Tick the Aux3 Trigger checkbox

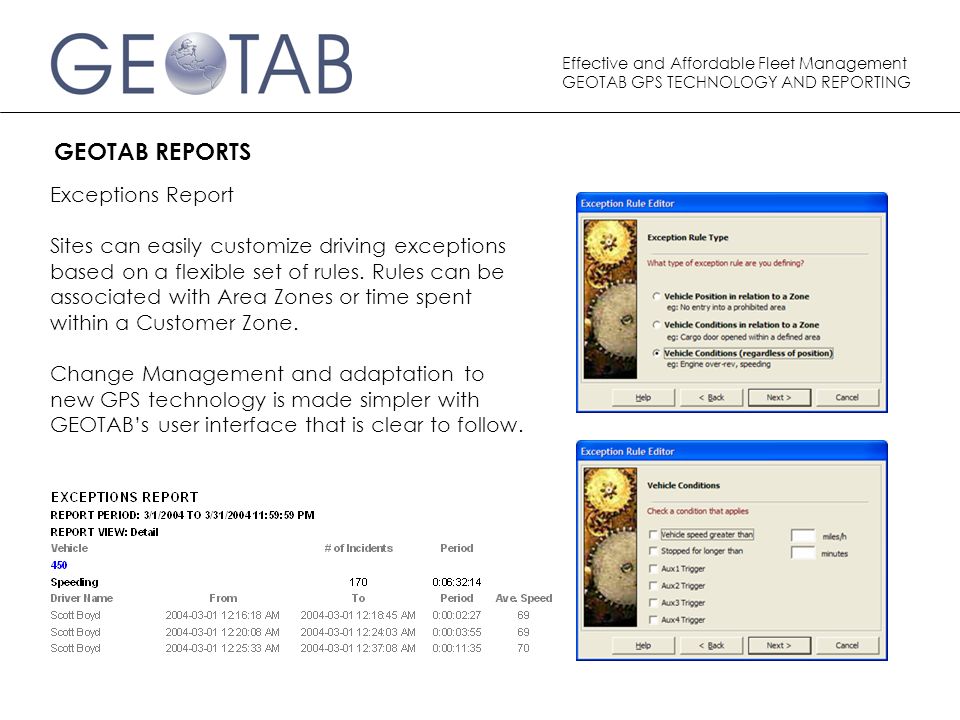pos(653,603)
